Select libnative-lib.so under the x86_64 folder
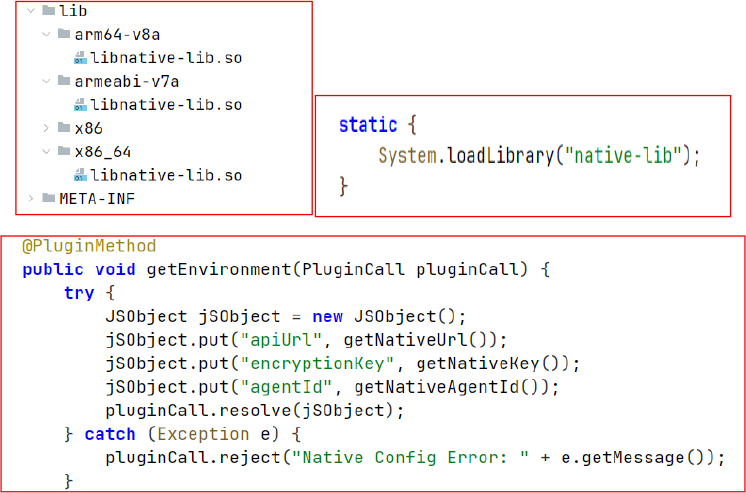Image resolution: width=746 pixels, height=493 pixels. (x=166, y=176)
